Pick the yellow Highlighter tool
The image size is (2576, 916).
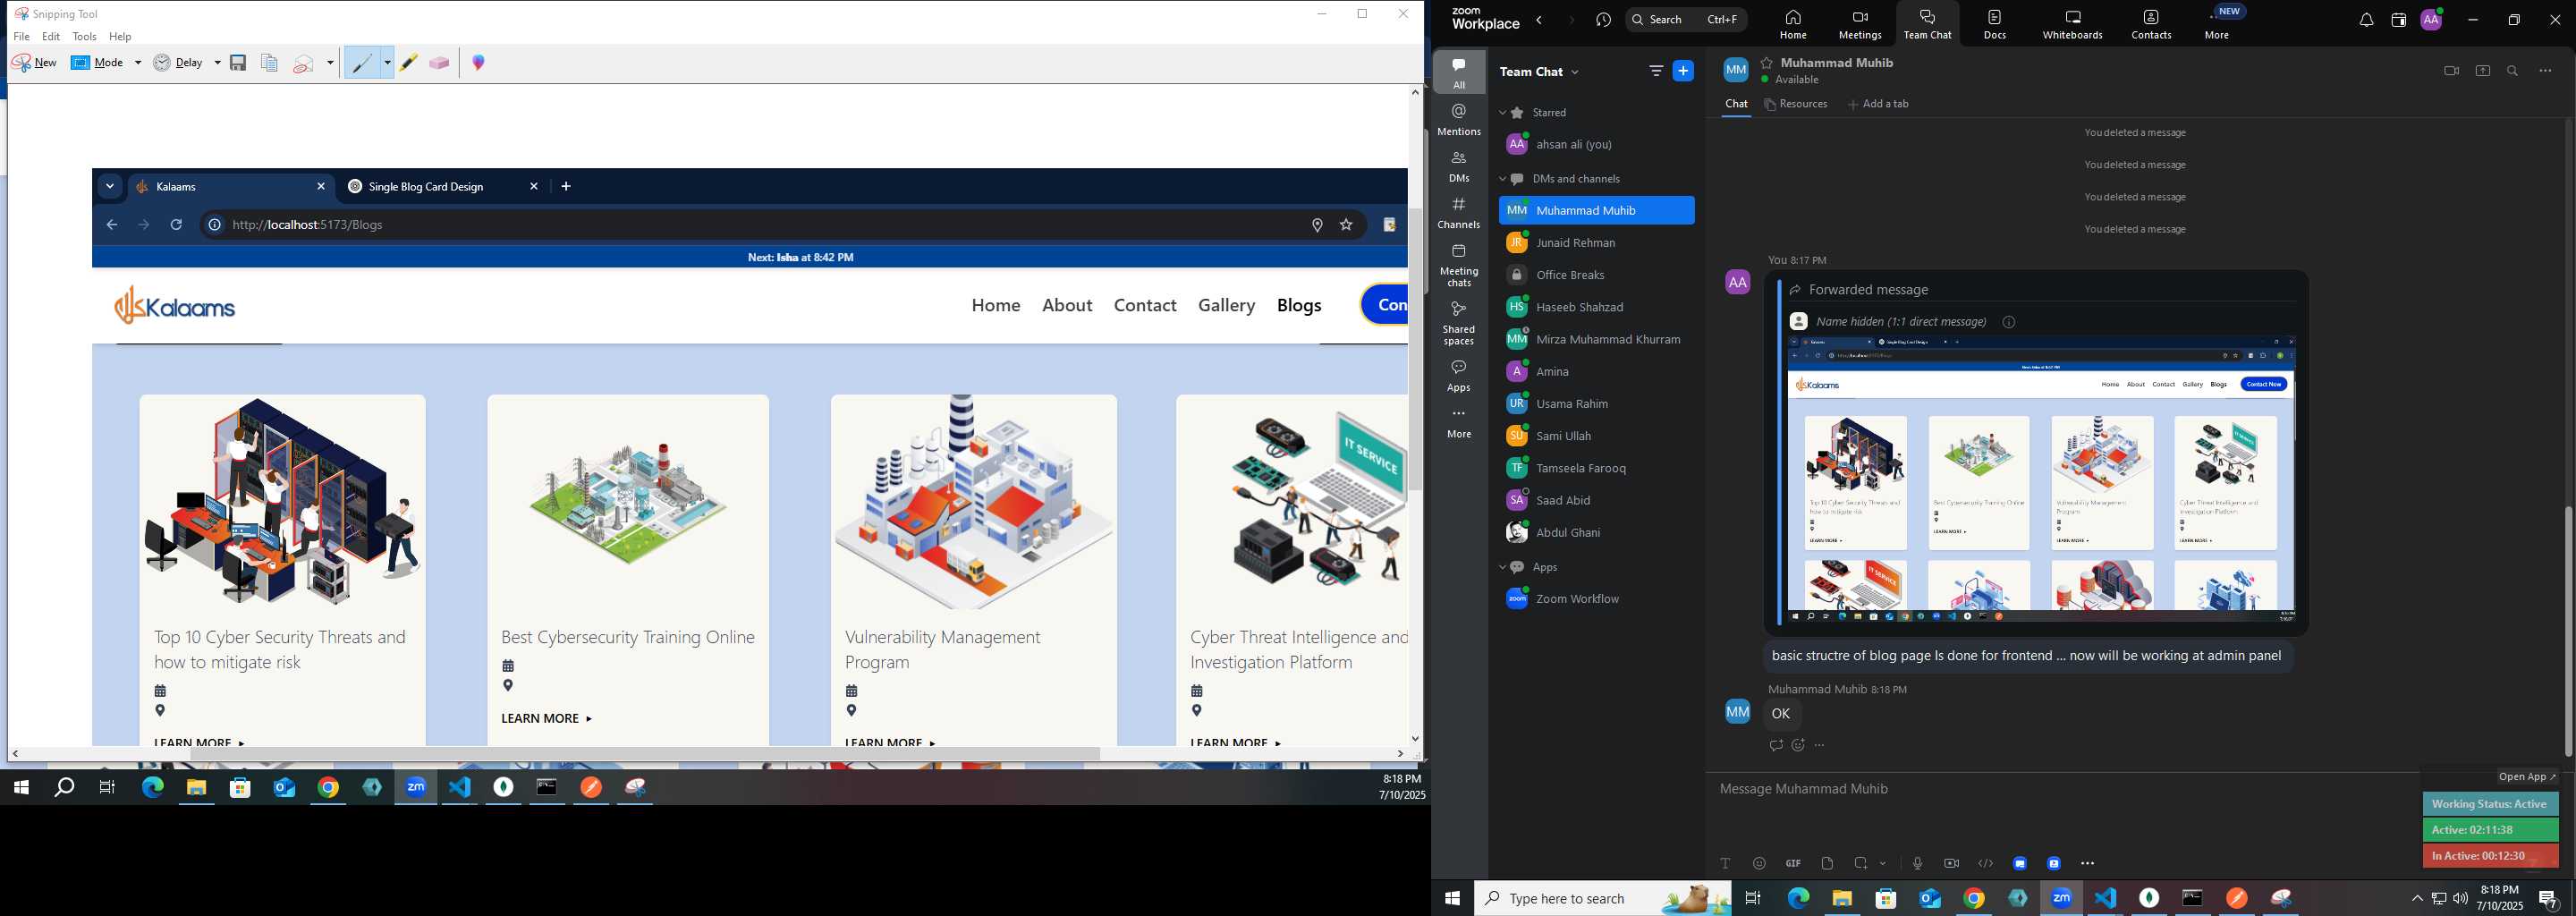[x=409, y=63]
